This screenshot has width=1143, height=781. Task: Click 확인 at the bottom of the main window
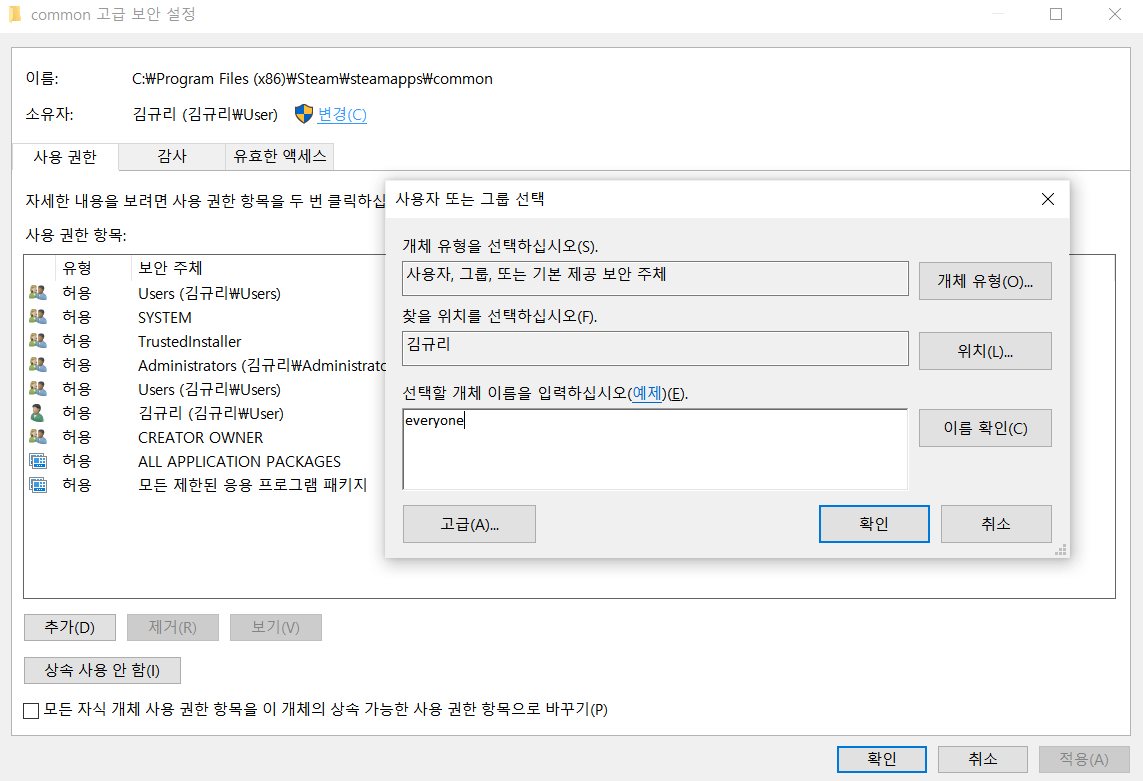(881, 759)
